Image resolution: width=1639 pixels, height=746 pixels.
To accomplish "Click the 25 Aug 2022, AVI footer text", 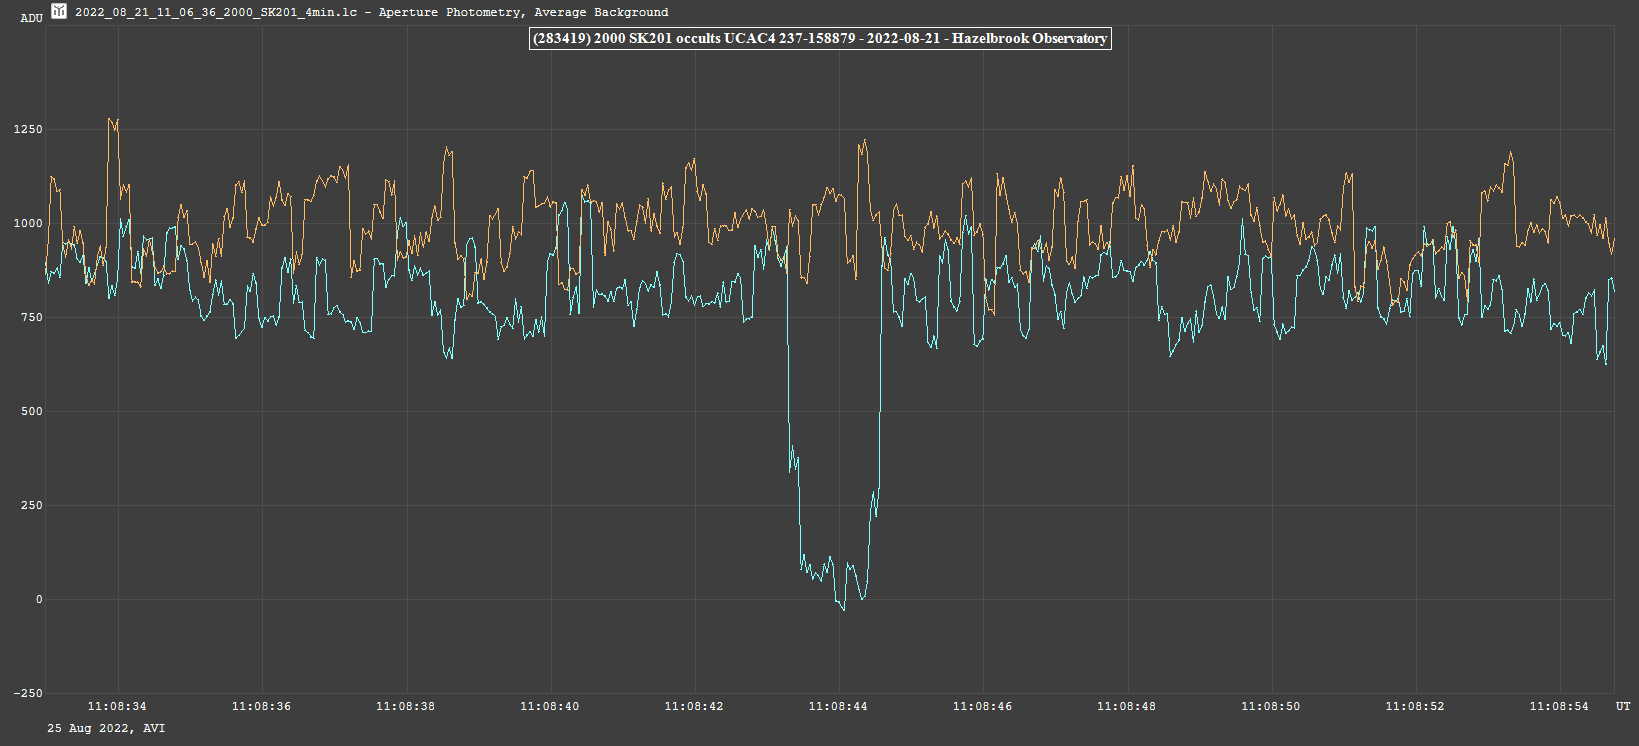I will point(107,728).
